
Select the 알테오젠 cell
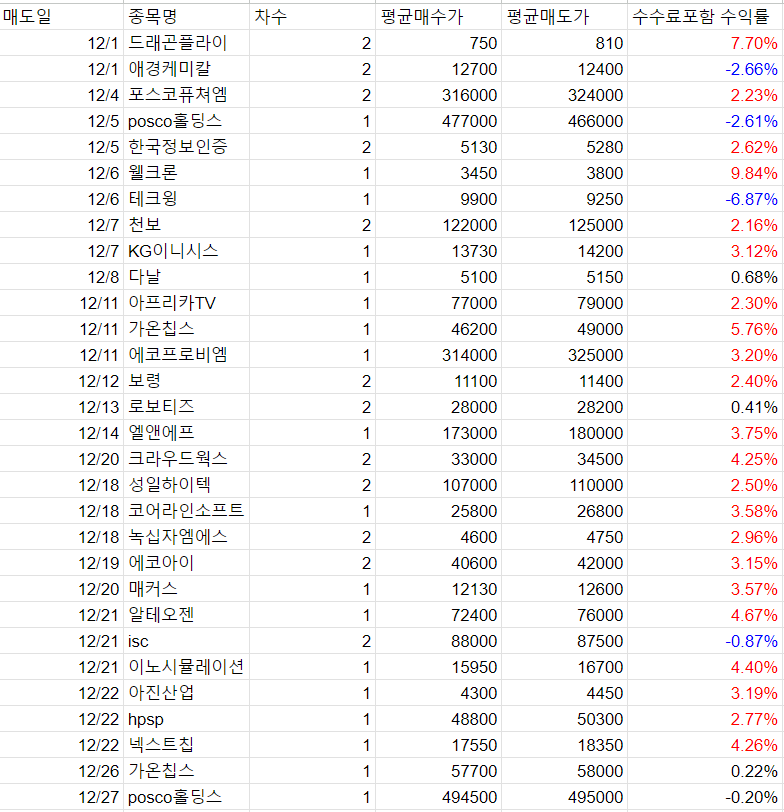tap(186, 615)
